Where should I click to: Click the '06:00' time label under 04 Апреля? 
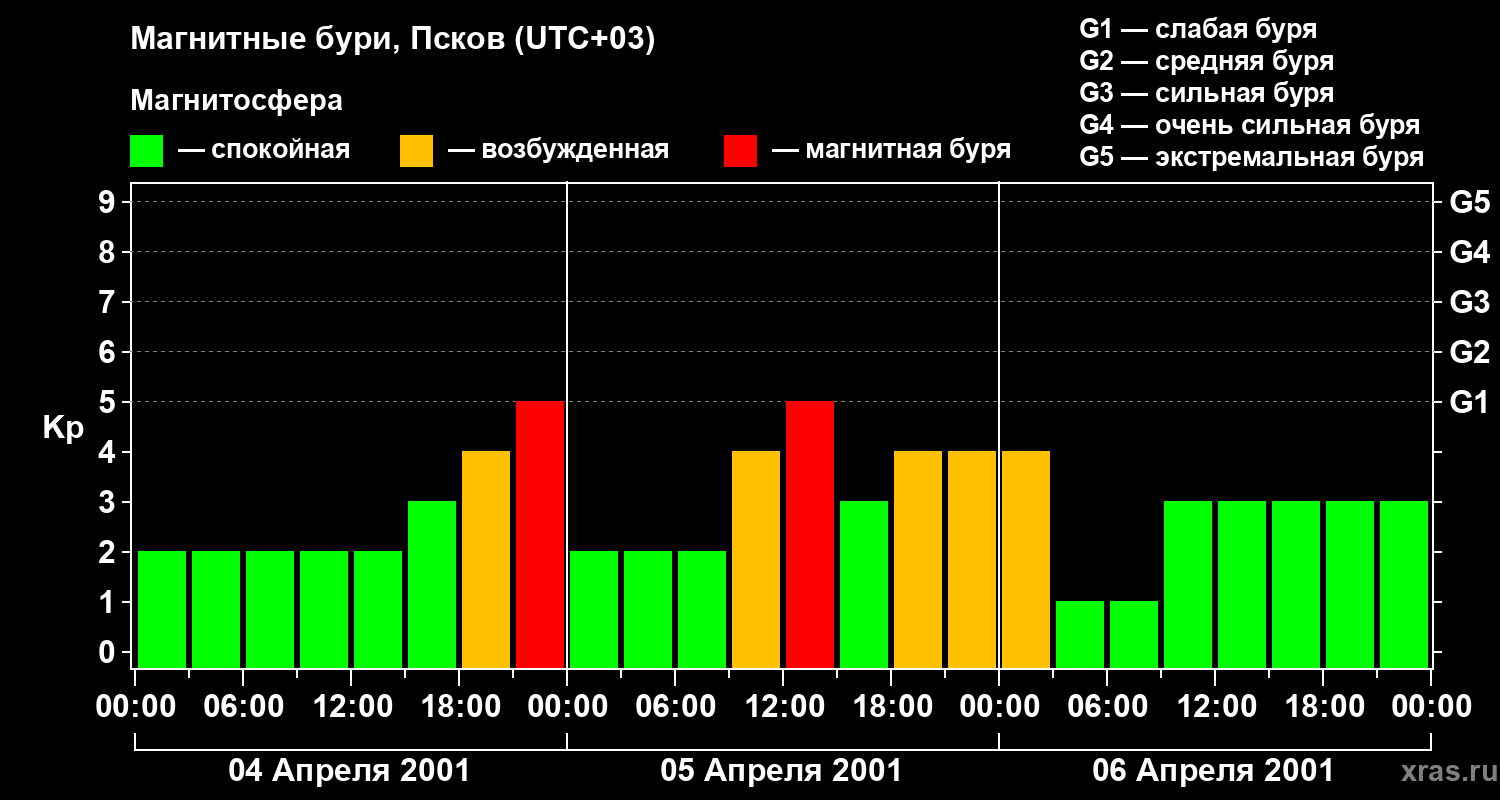point(243,707)
